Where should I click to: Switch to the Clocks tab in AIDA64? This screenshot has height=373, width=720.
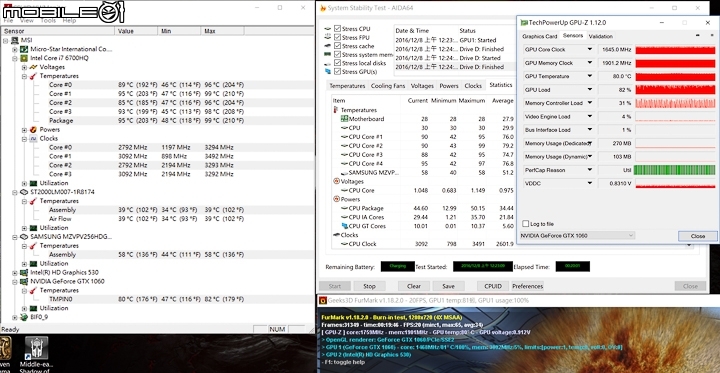pos(472,86)
